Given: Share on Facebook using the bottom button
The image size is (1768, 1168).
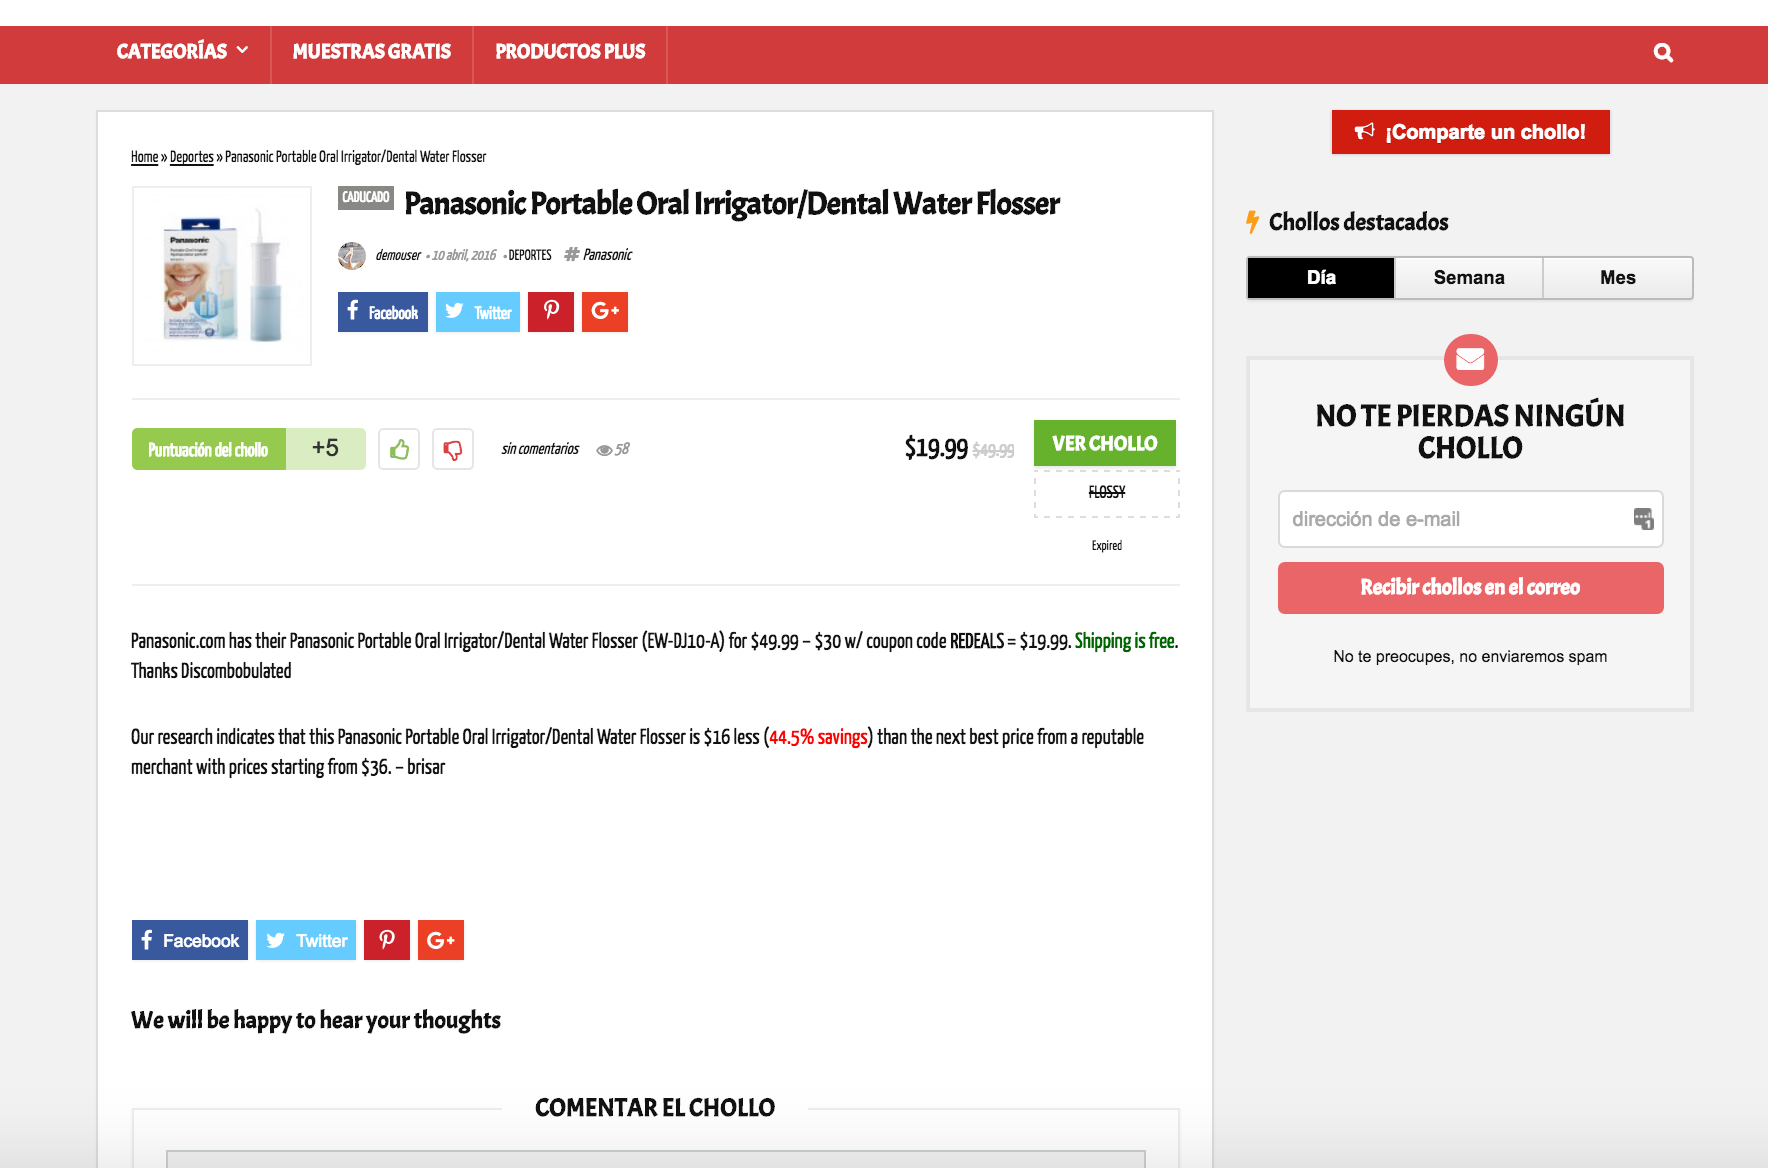Looking at the screenshot, I should click(190, 940).
